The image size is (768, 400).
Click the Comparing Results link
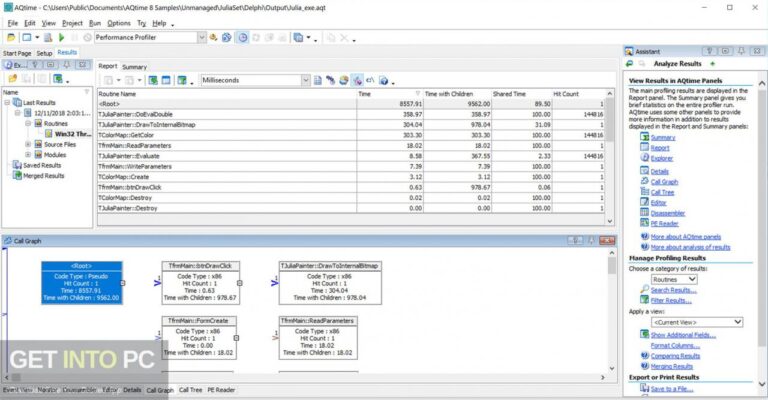click(x=675, y=356)
